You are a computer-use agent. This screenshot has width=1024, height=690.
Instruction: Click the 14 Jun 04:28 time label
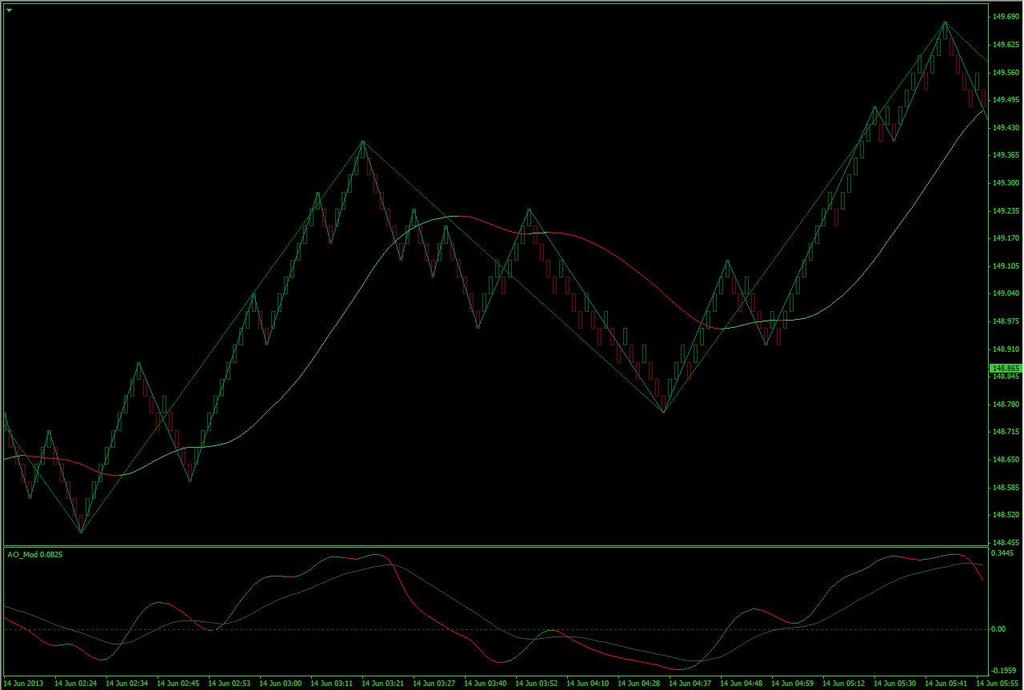[x=639, y=683]
